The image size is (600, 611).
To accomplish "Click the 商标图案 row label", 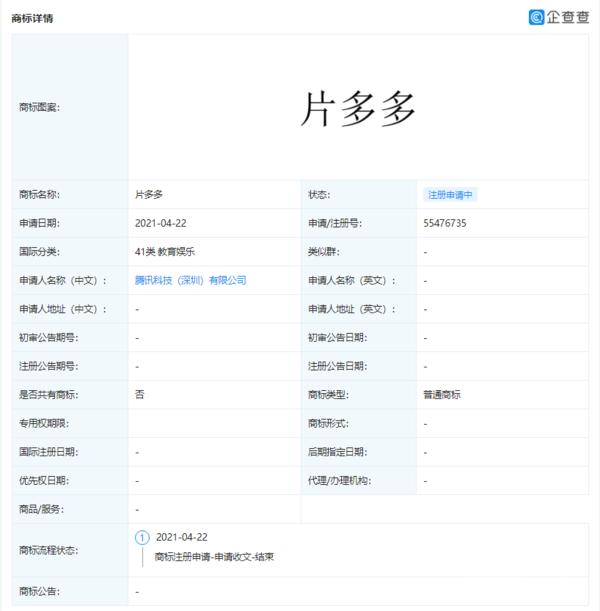I will [39, 107].
